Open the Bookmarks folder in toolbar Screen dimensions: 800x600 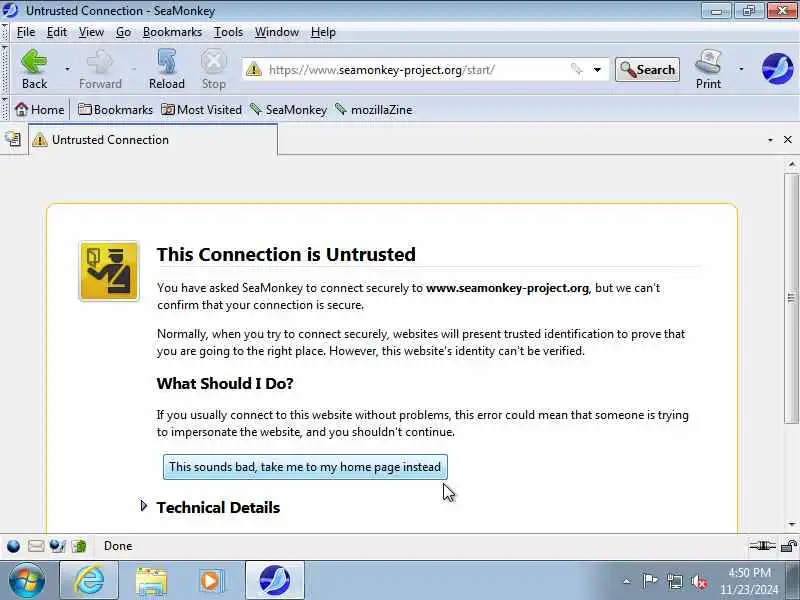(x=115, y=110)
